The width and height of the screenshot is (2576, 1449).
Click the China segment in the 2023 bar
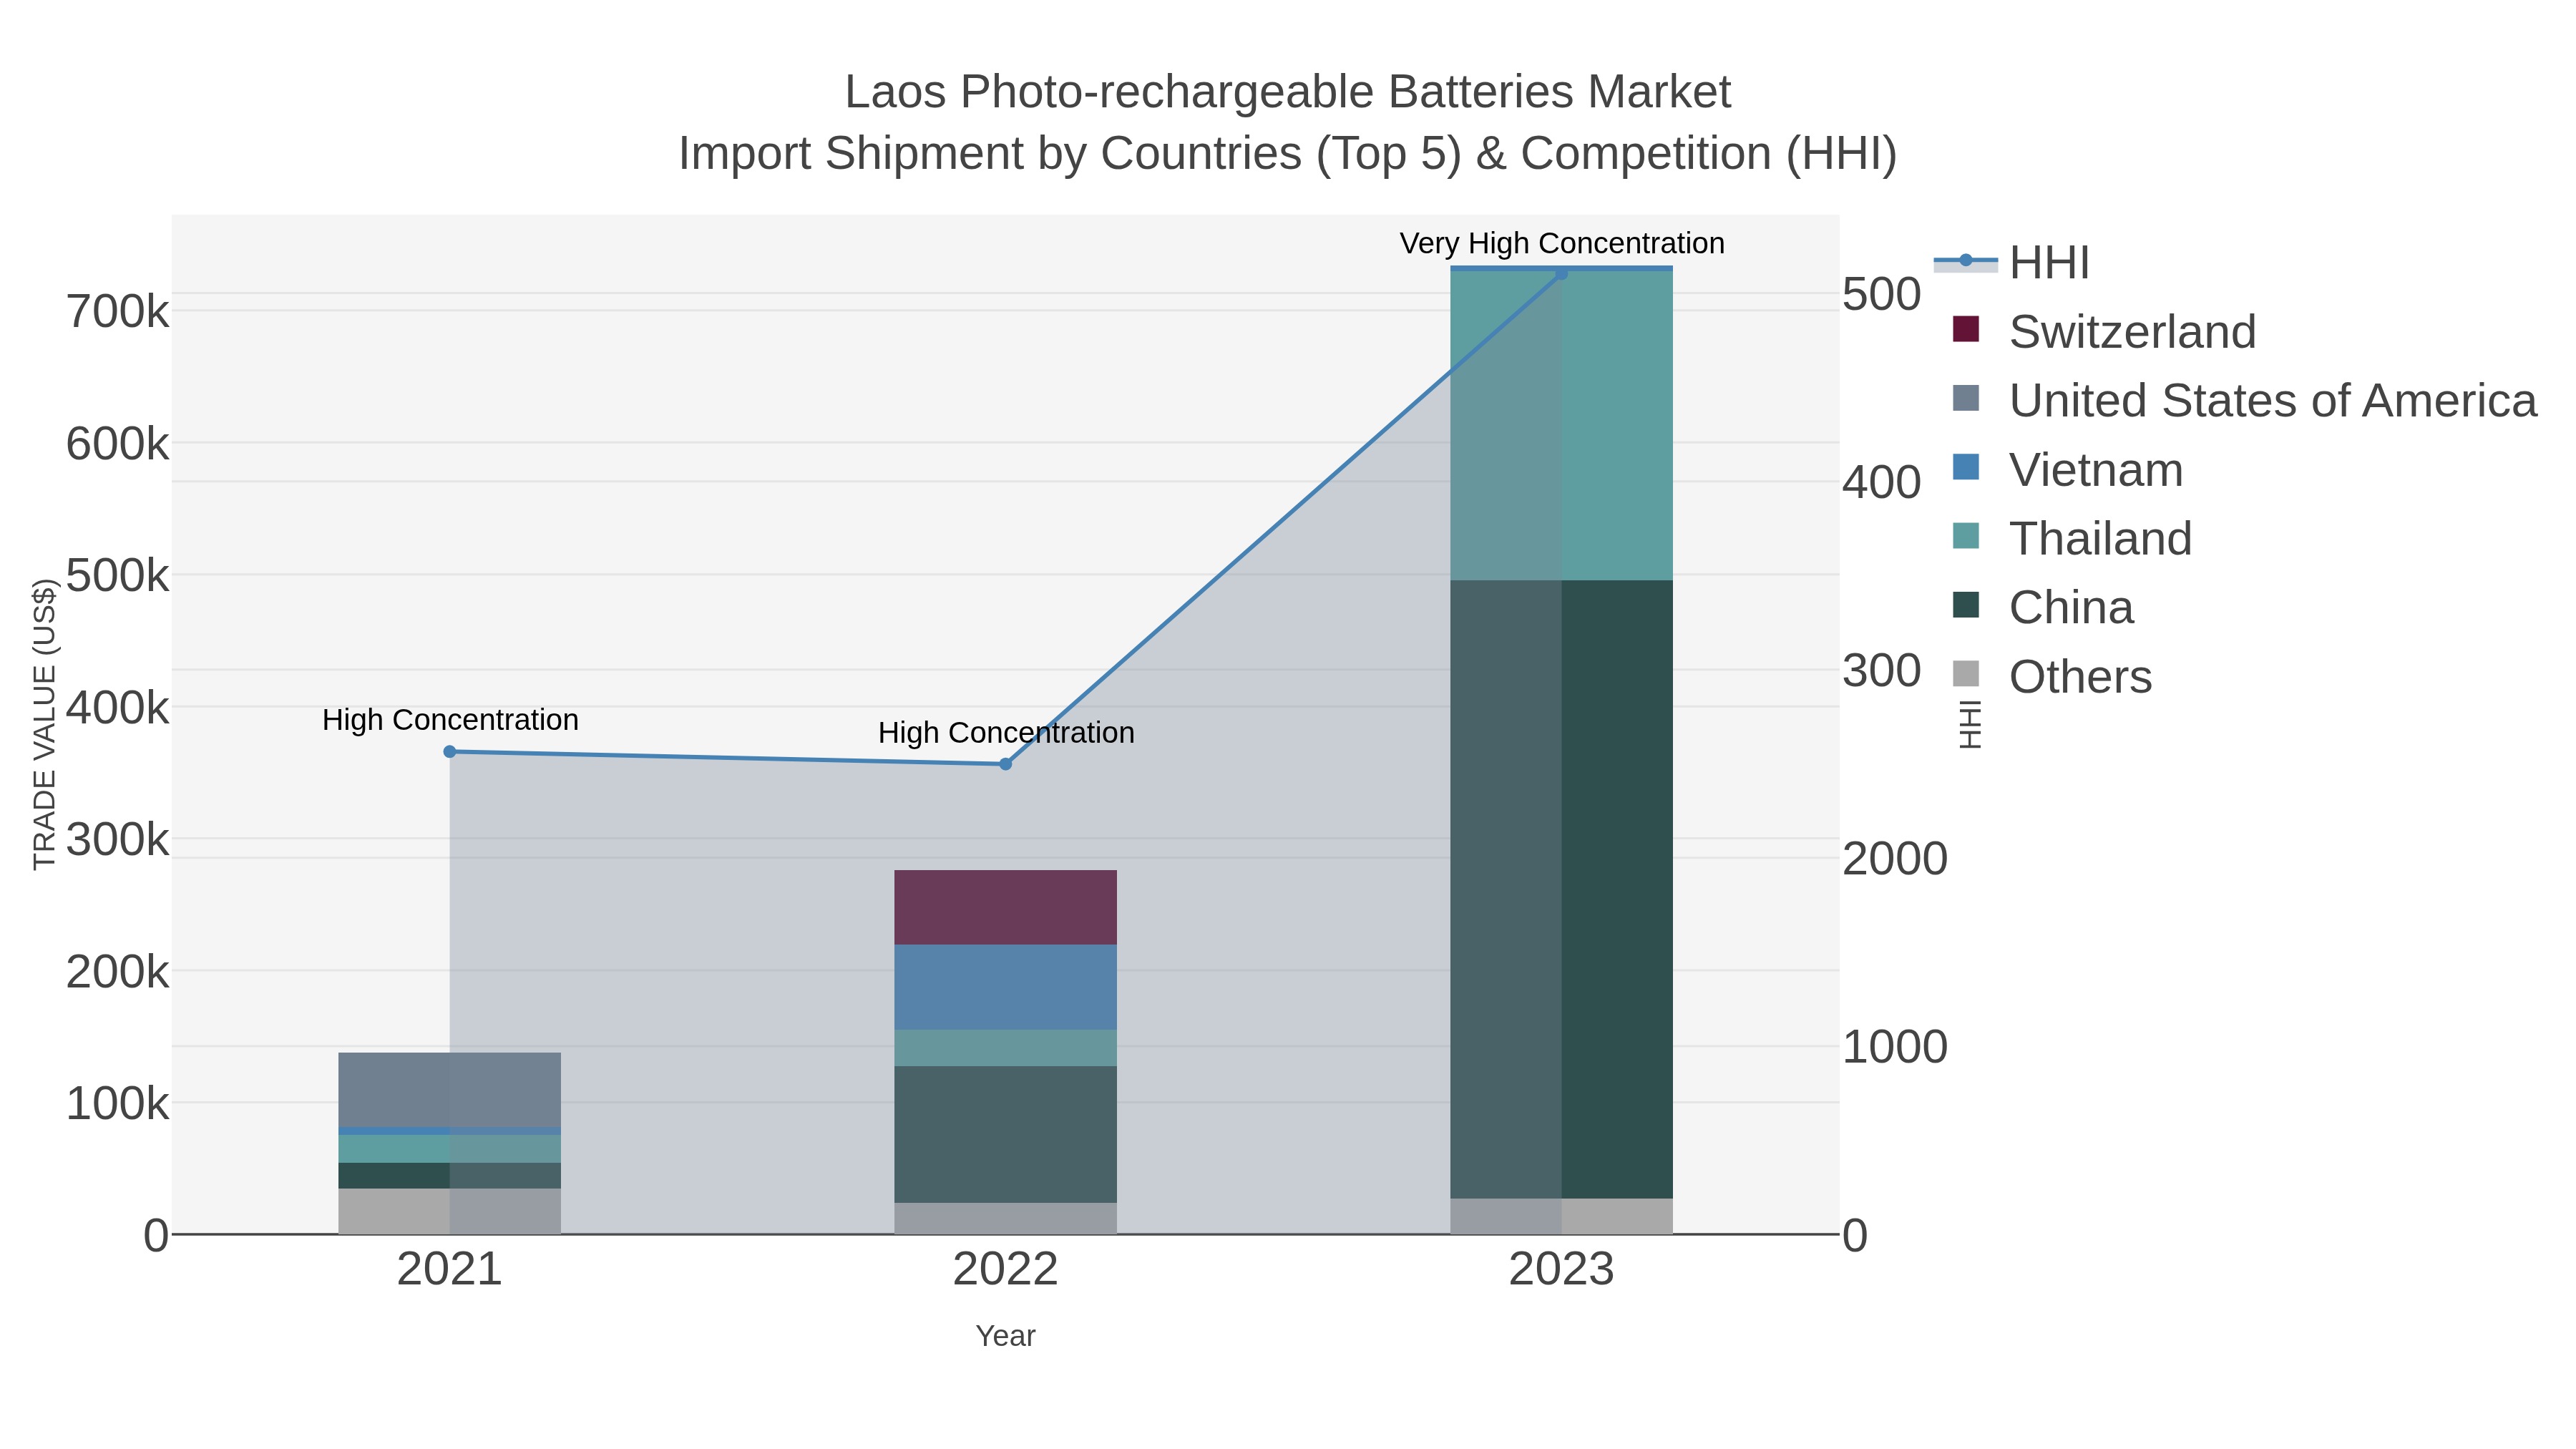[1562, 890]
